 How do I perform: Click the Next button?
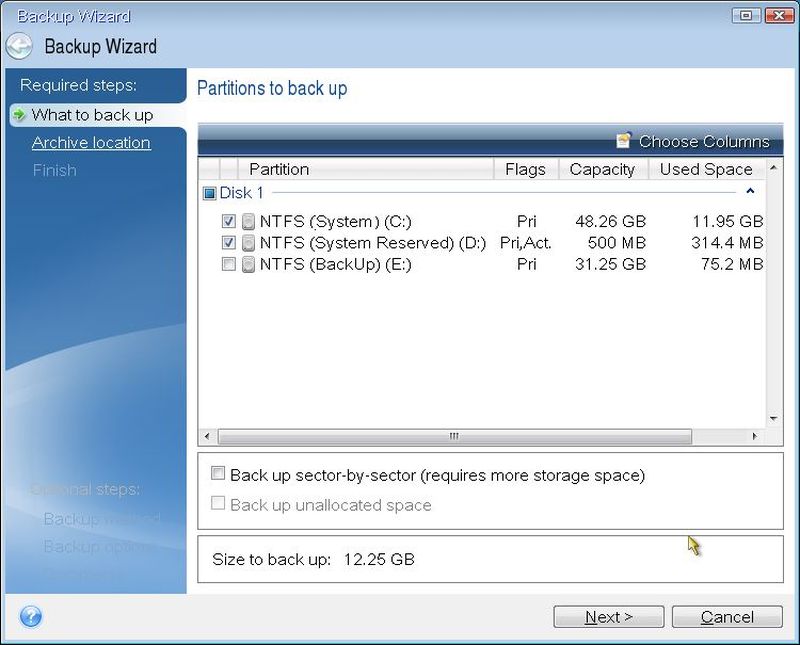coord(608,617)
